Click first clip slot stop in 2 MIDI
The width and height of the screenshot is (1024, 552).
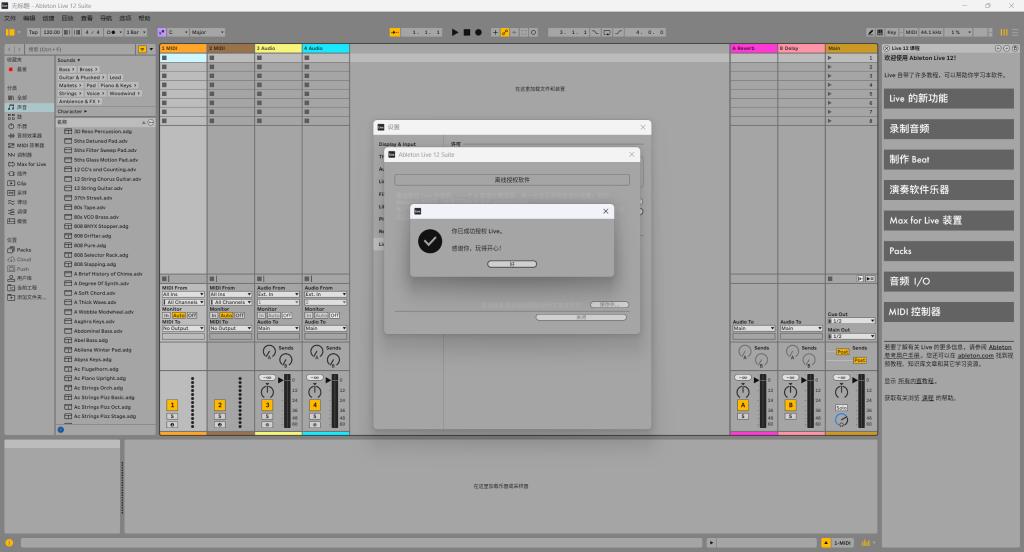[212, 58]
